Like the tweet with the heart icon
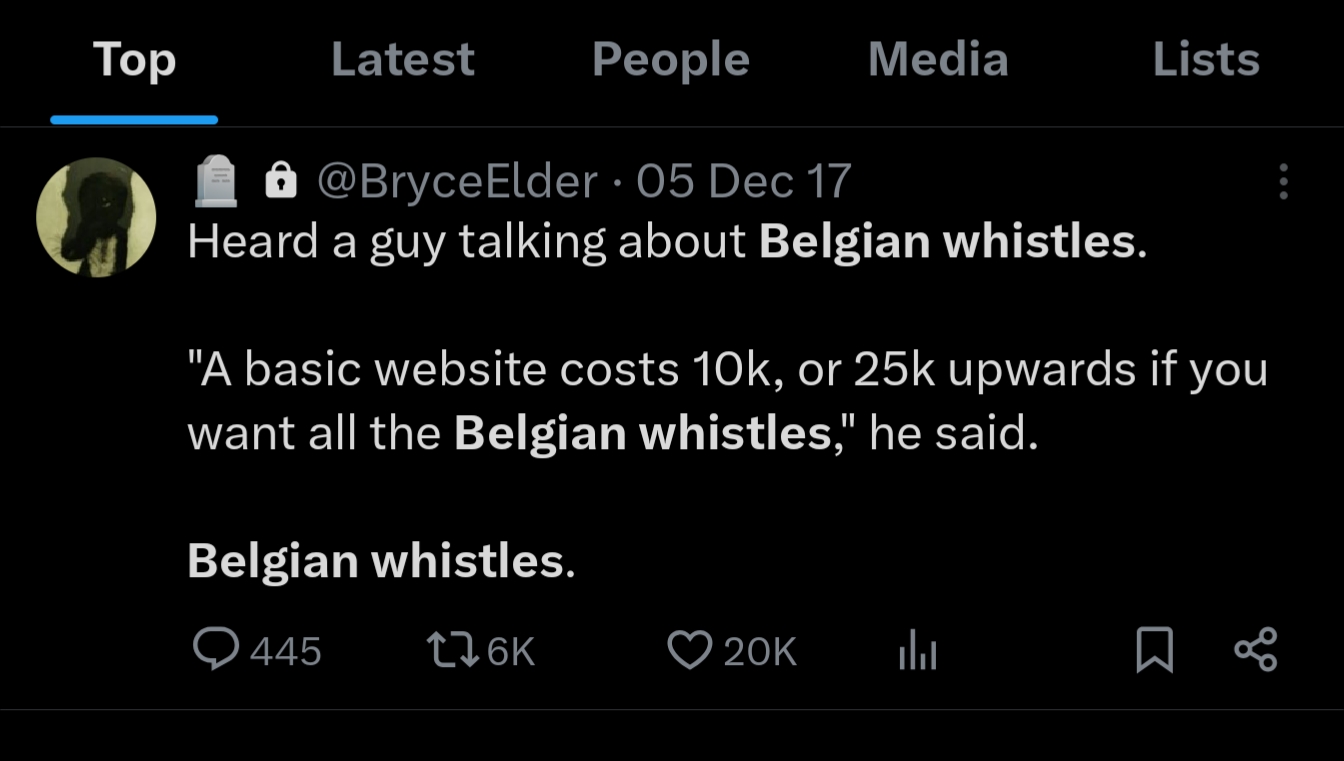1344x761 pixels. (x=688, y=651)
